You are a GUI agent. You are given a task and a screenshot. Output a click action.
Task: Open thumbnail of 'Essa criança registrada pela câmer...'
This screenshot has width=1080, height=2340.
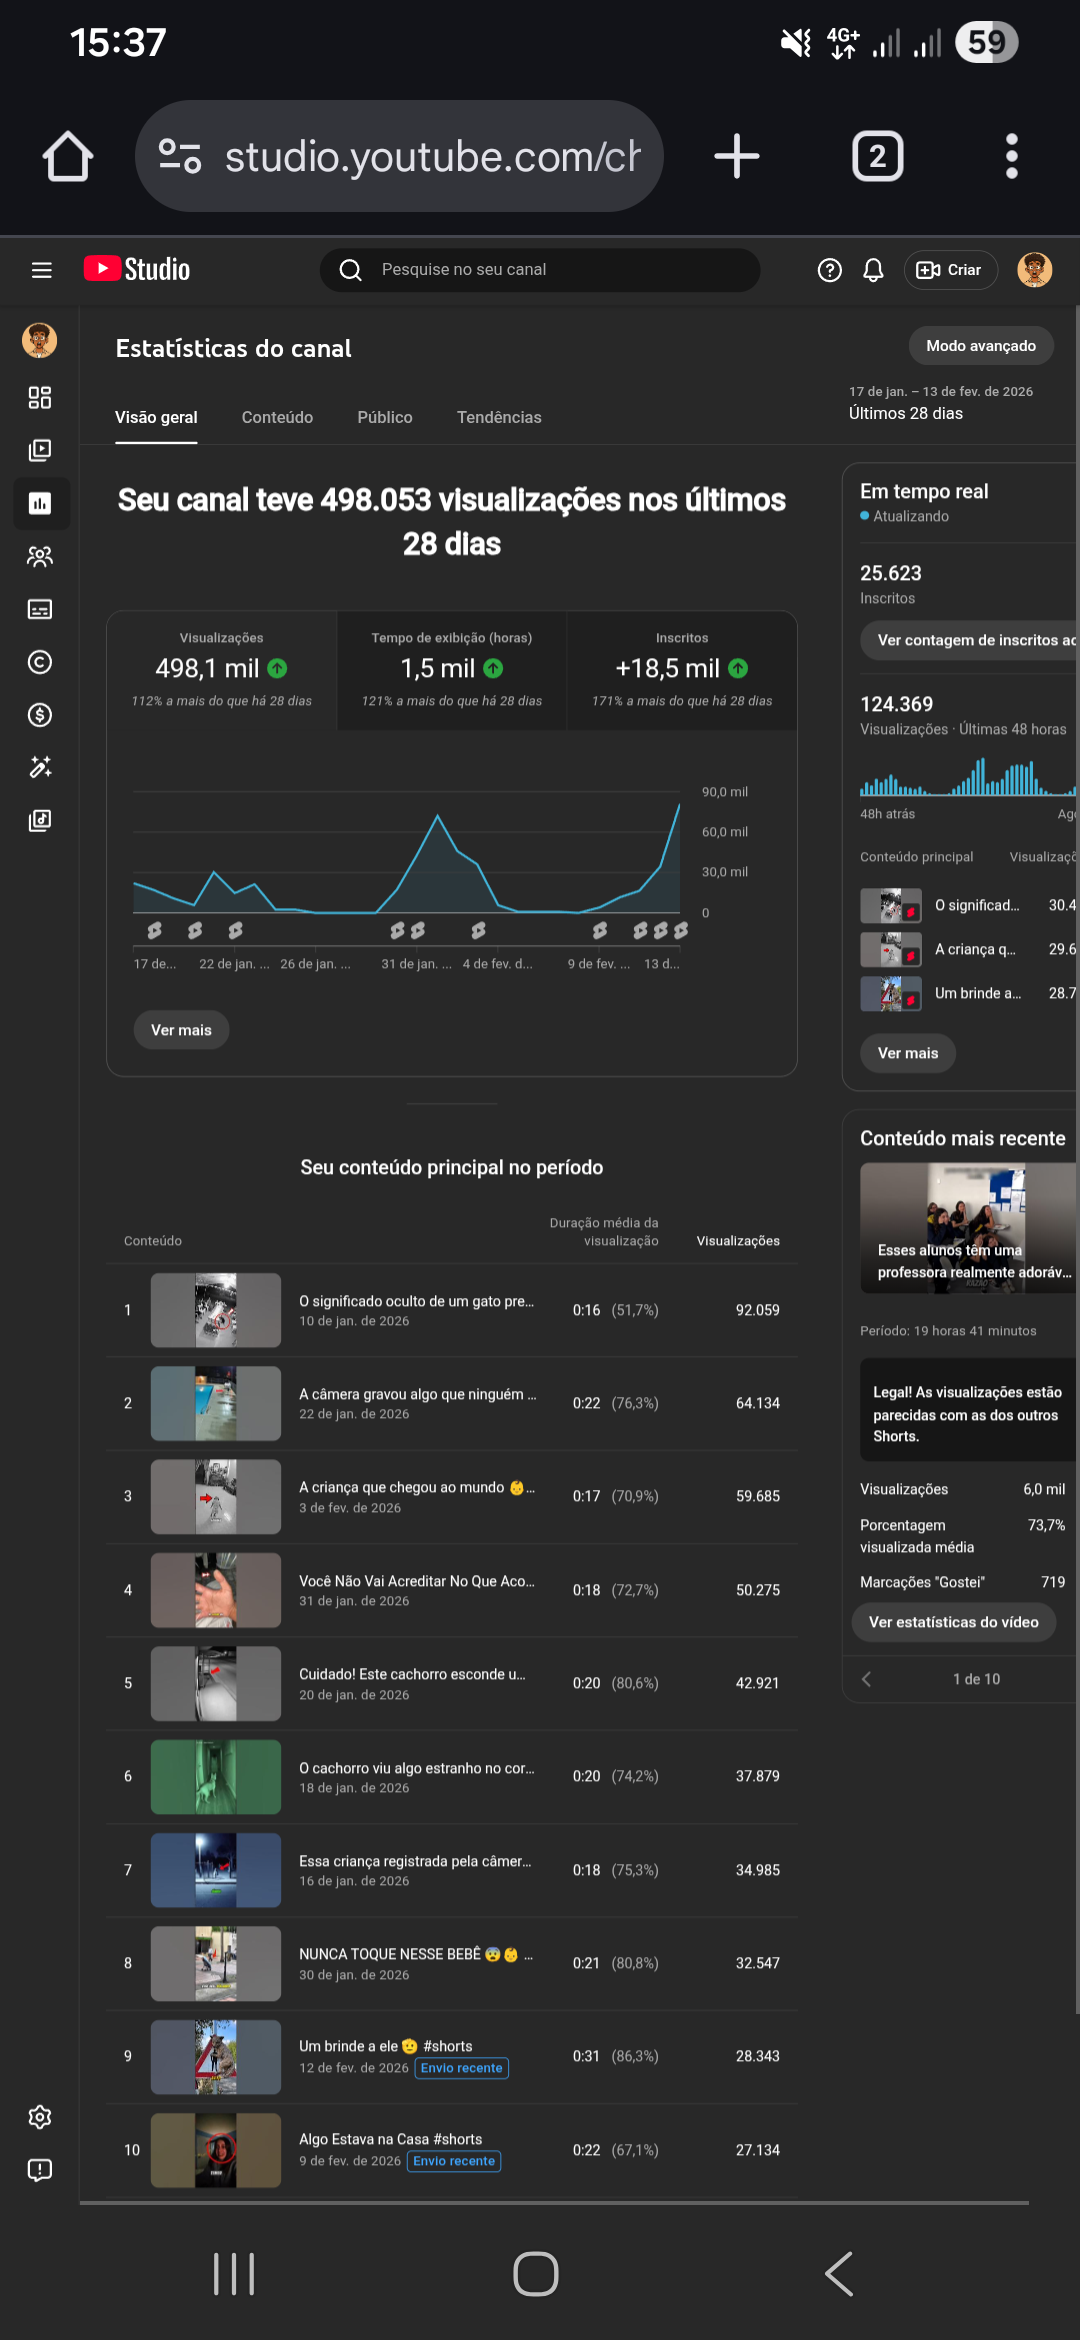[x=216, y=1870]
